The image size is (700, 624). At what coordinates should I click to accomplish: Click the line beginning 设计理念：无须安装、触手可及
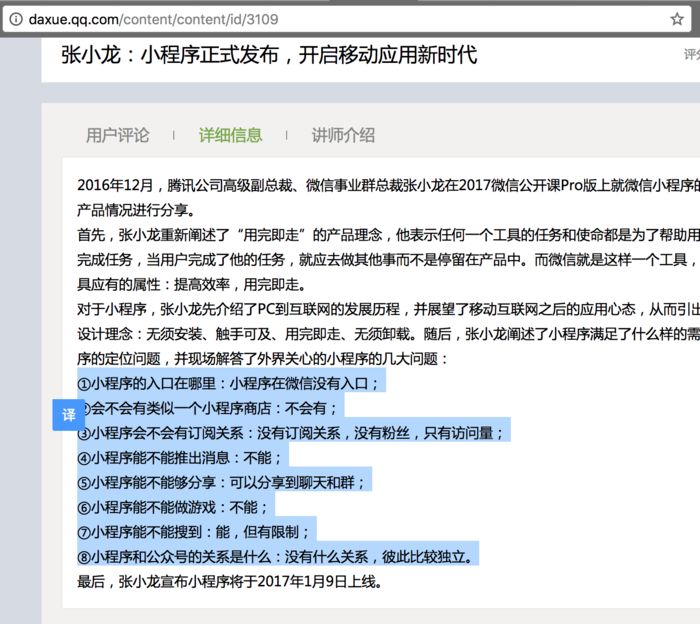(x=388, y=334)
